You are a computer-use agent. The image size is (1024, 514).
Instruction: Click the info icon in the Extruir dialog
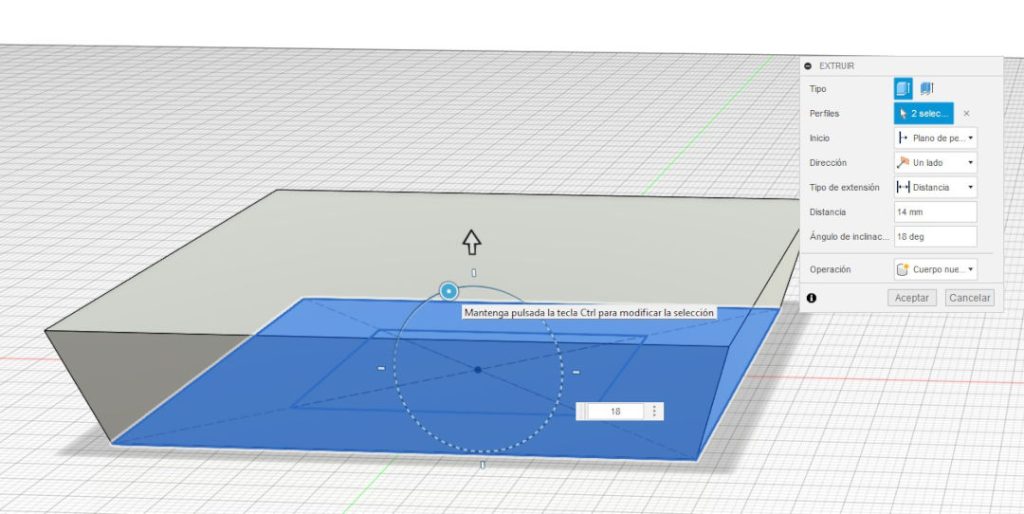811,298
